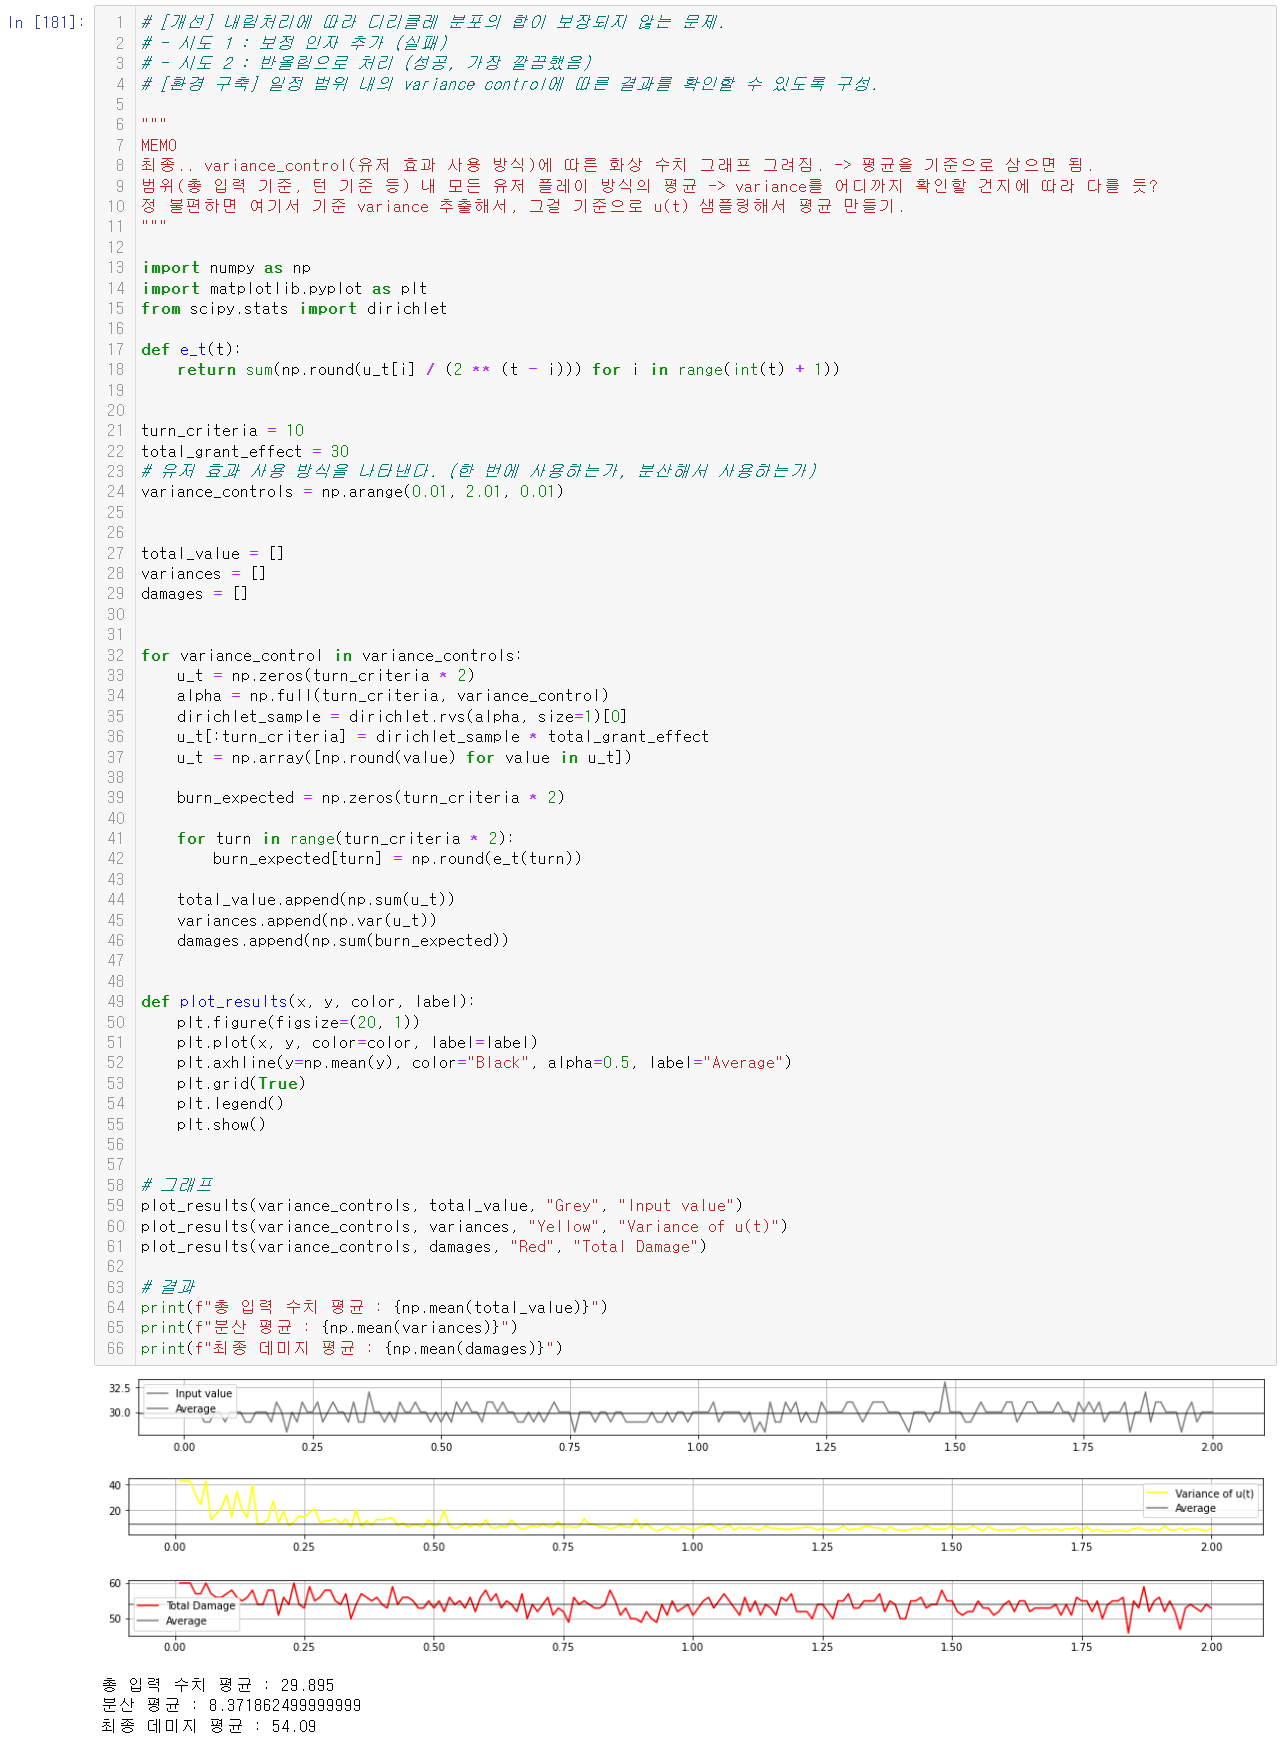Screen dimensions: 1285x1747
Task: Click the grey Input value plot
Action: point(700,1407)
